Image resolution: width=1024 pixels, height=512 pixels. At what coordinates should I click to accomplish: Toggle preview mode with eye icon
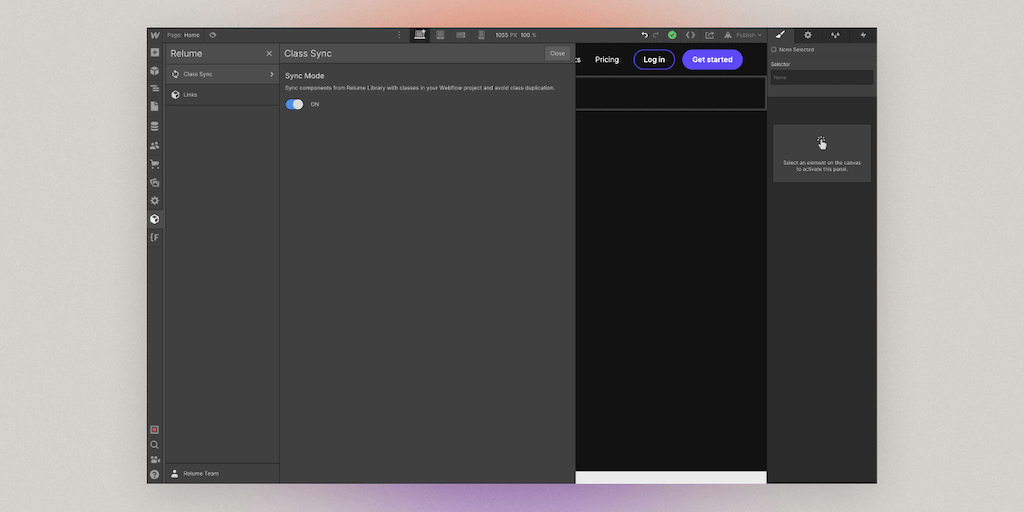pyautogui.click(x=212, y=35)
